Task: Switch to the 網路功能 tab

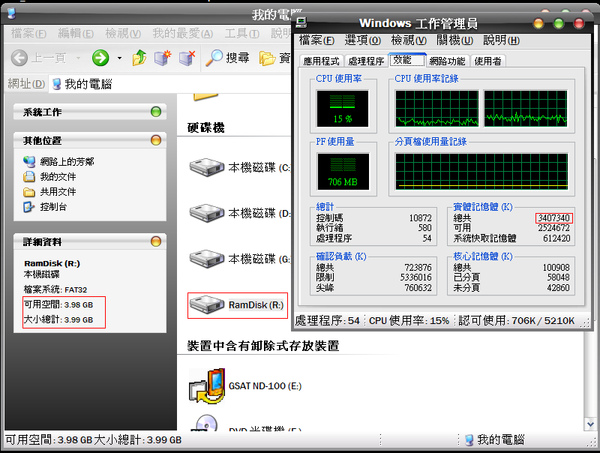Action: pos(447,61)
